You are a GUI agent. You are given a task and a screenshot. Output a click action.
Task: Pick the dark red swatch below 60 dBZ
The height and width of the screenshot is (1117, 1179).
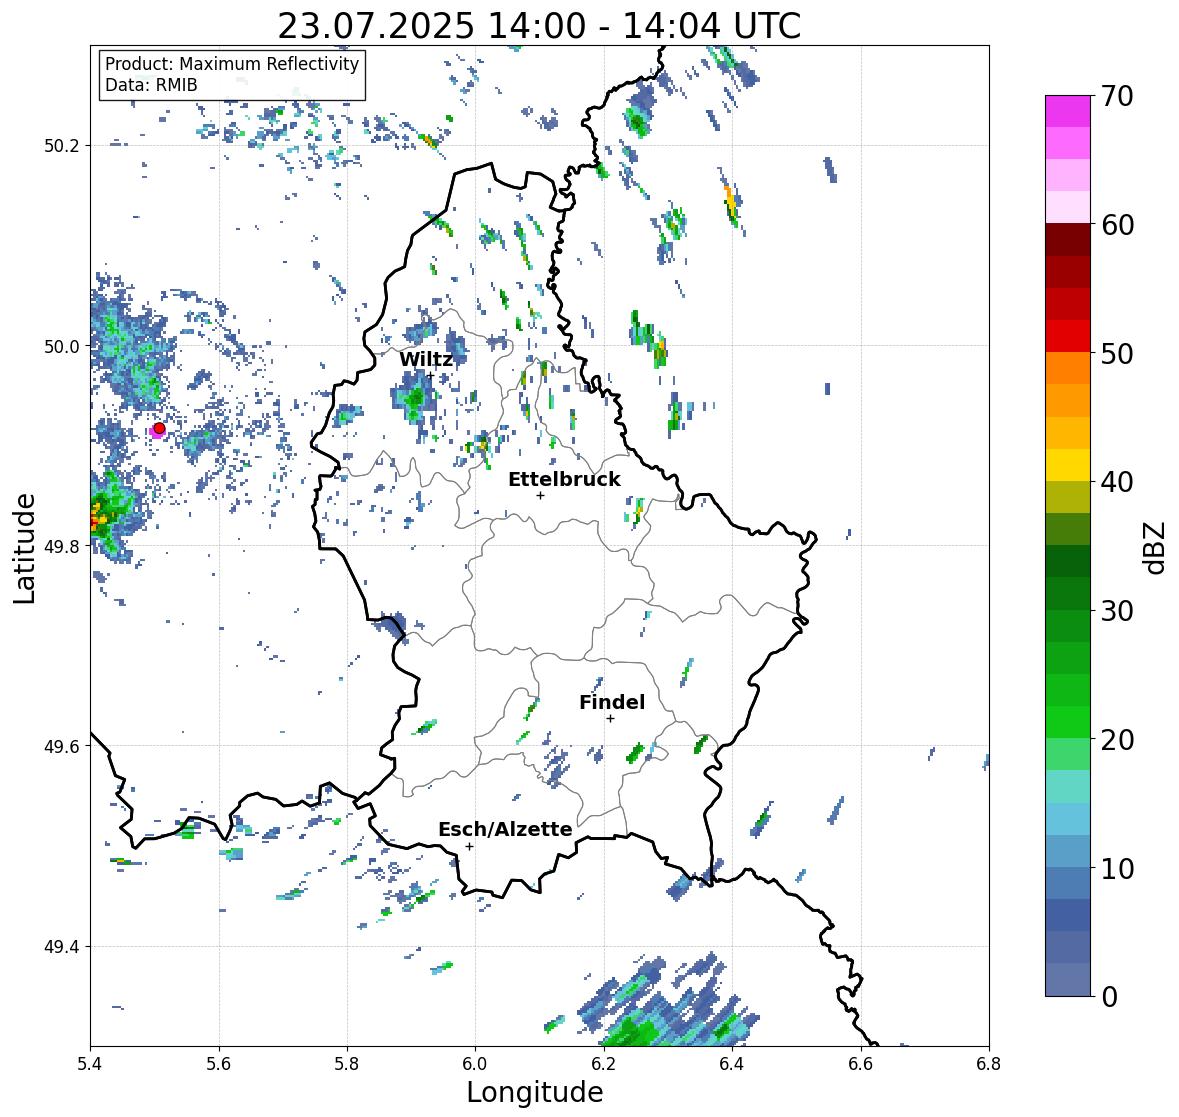[1068, 239]
